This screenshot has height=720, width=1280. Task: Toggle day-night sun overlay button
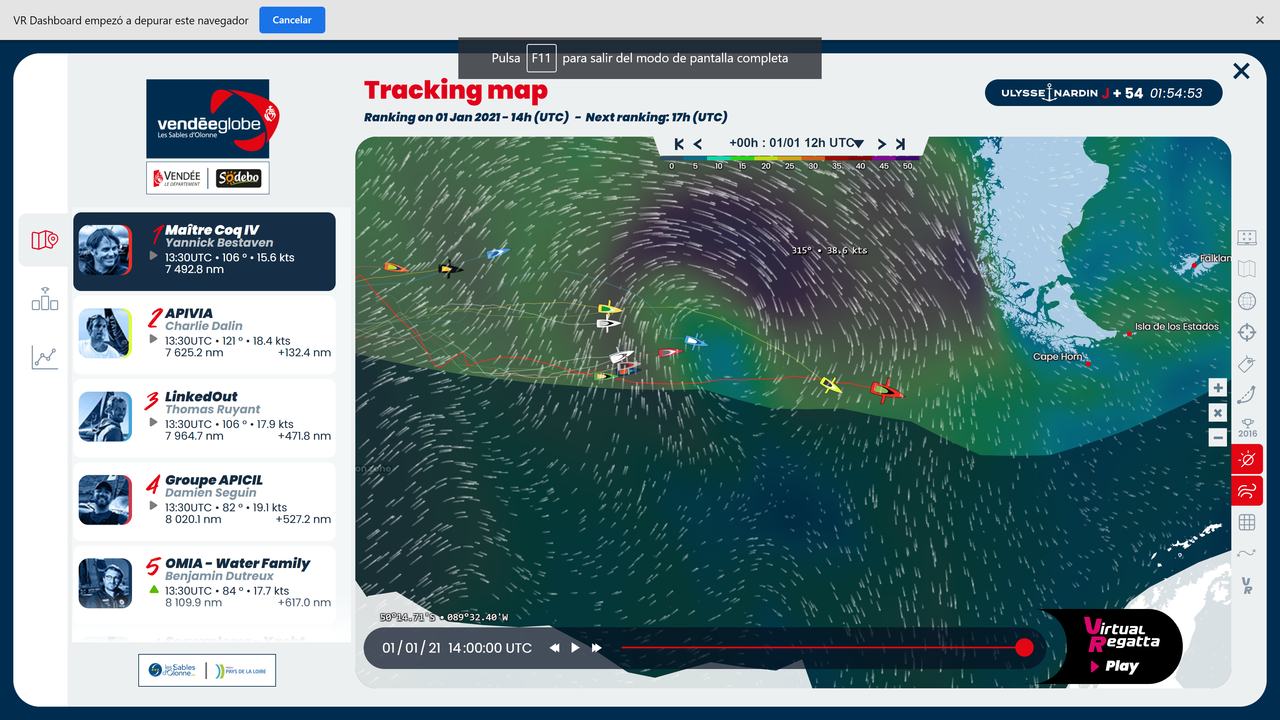click(x=1247, y=459)
